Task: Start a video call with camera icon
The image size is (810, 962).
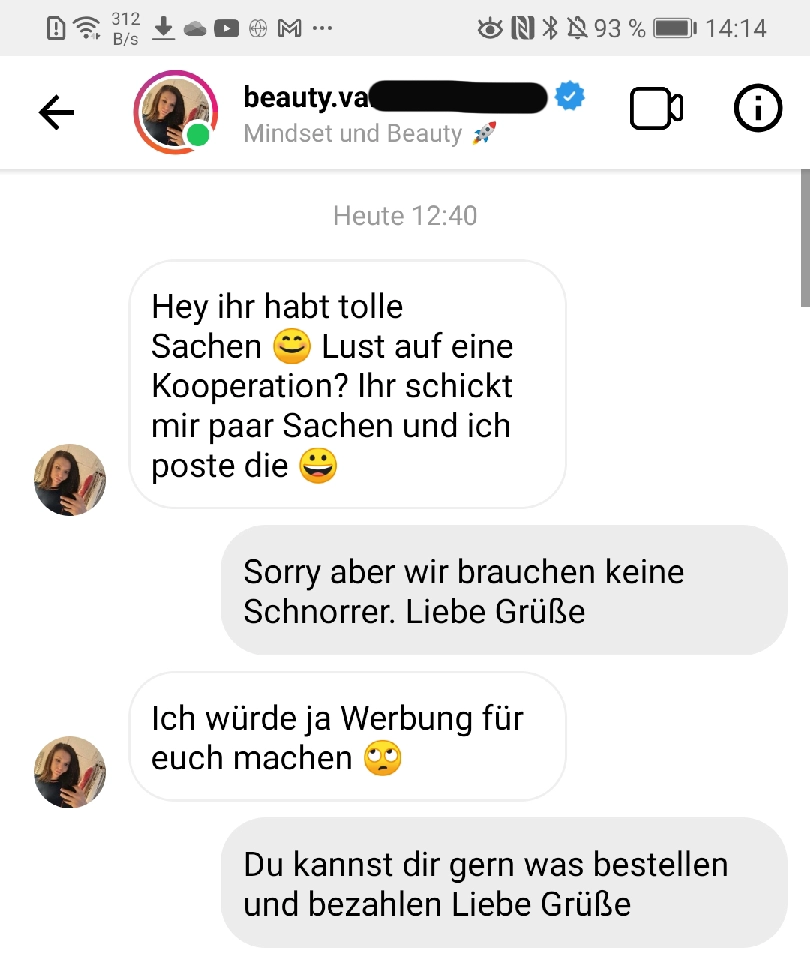Action: click(x=656, y=109)
